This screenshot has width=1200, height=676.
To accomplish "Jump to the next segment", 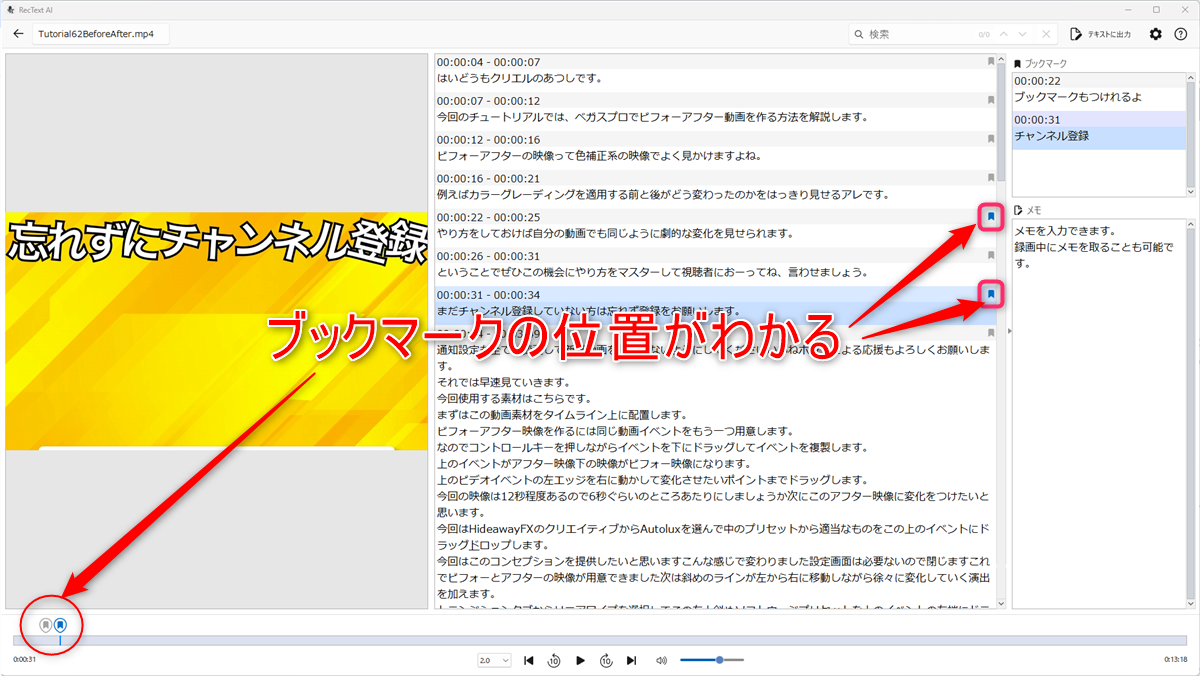I will pos(631,661).
